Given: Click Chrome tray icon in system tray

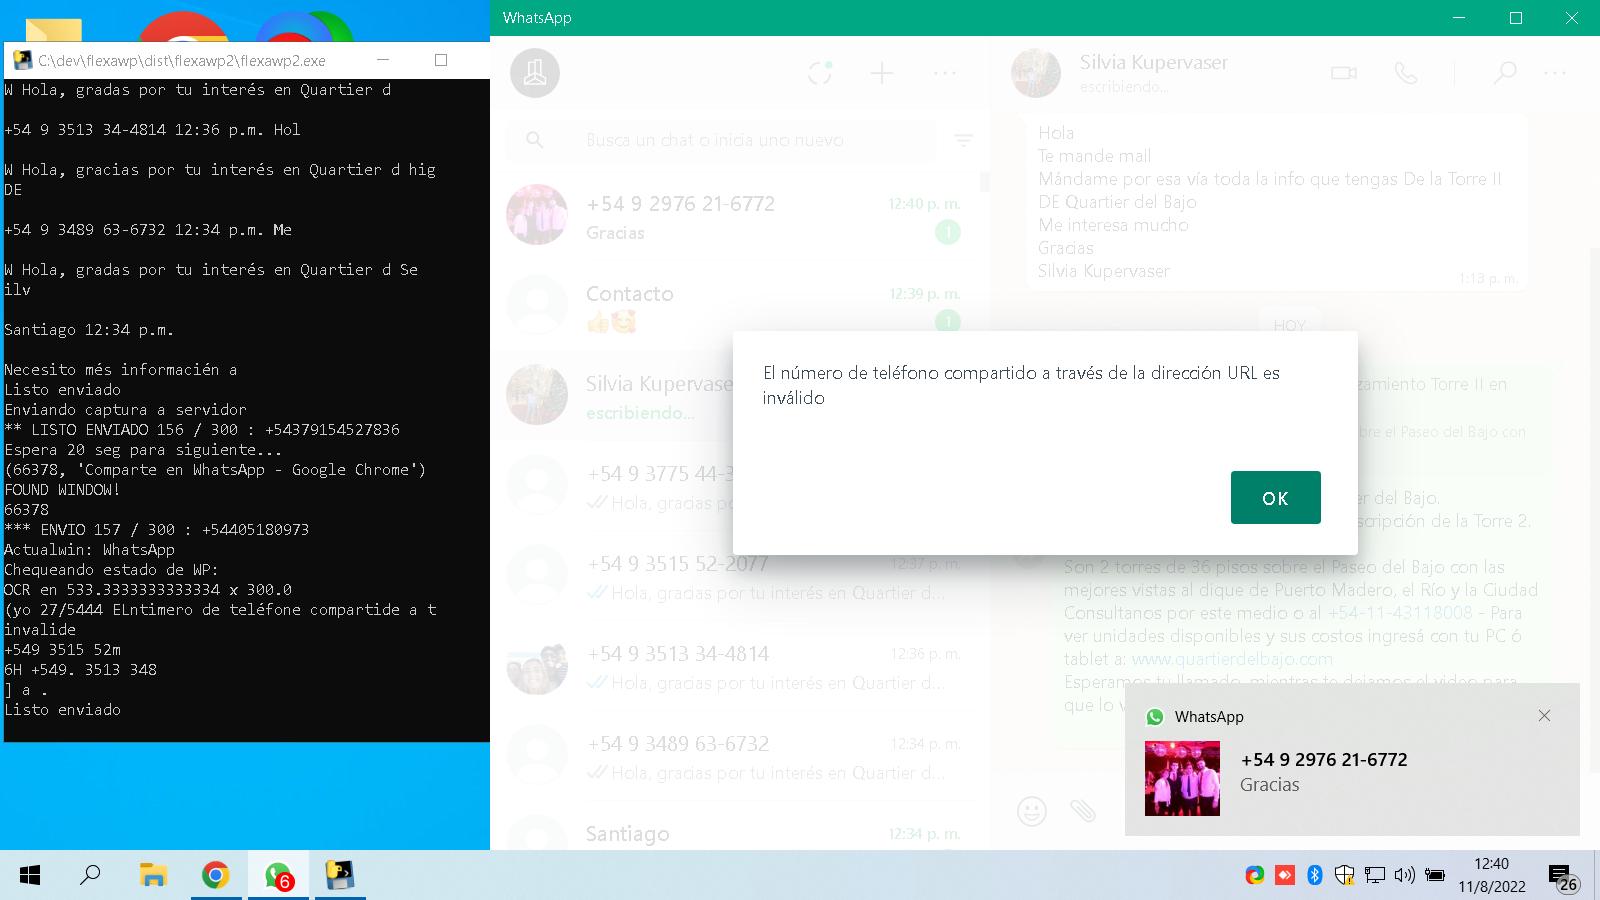Looking at the screenshot, I should [1254, 875].
